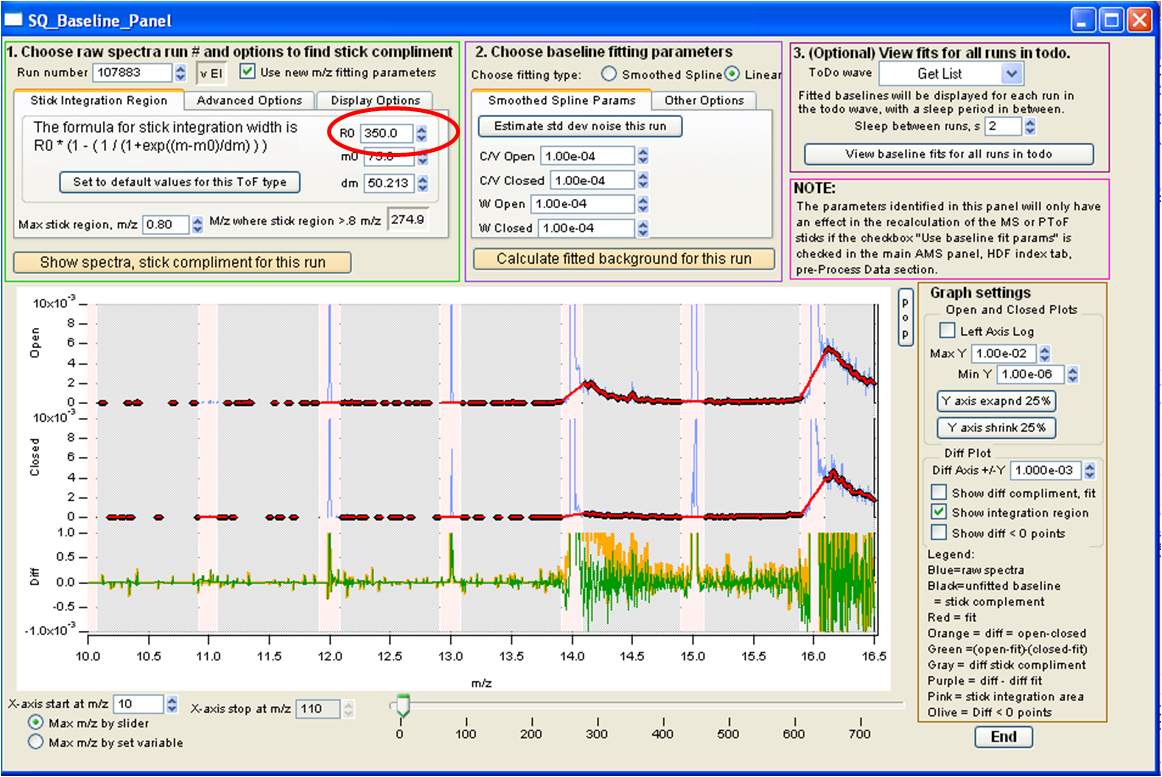Click the Max stick region stepper arrows
The width and height of the screenshot is (1162, 777).
tap(197, 225)
